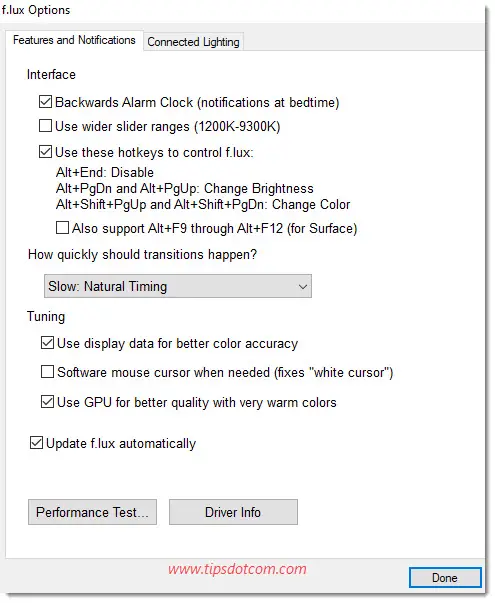Click the How quickly should transitions happen label
Image resolution: width=495 pixels, height=603 pixels.
click(142, 255)
